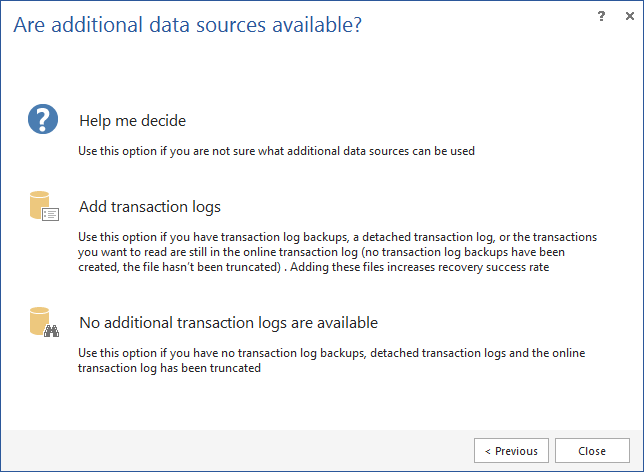The height and width of the screenshot is (472, 644).
Task: Go back with the Previous button
Action: pyautogui.click(x=511, y=451)
